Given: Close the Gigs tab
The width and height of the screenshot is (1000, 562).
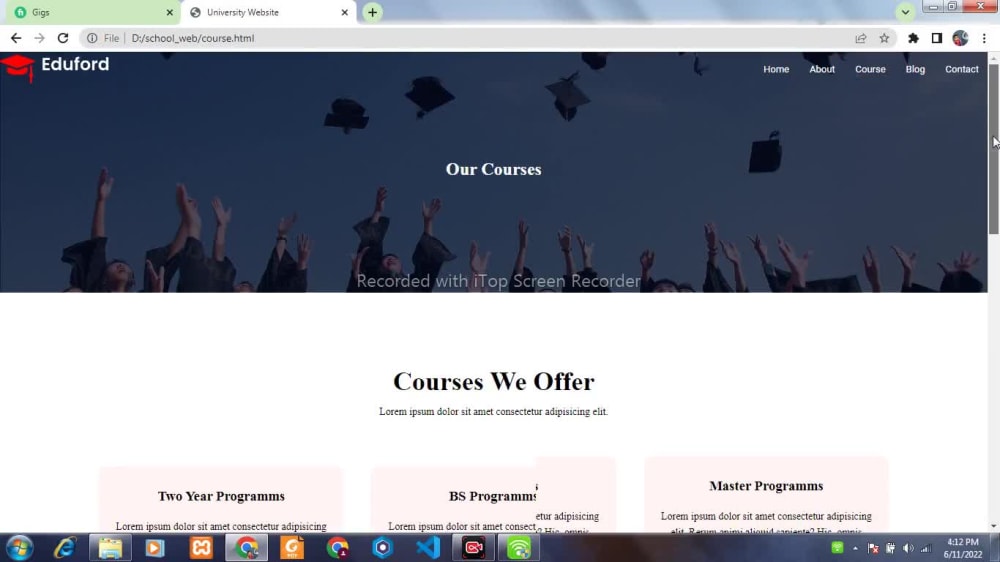Looking at the screenshot, I should click(170, 12).
